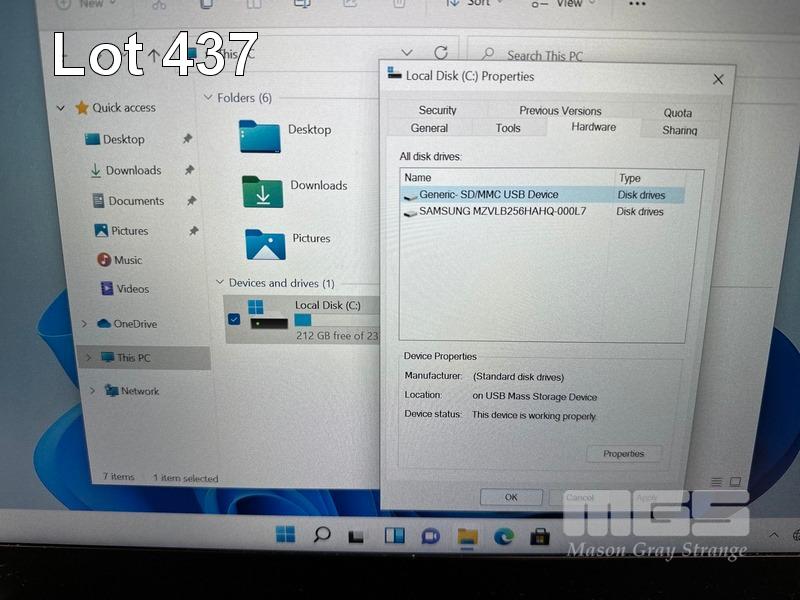Switch to the Security tab

pyautogui.click(x=437, y=110)
